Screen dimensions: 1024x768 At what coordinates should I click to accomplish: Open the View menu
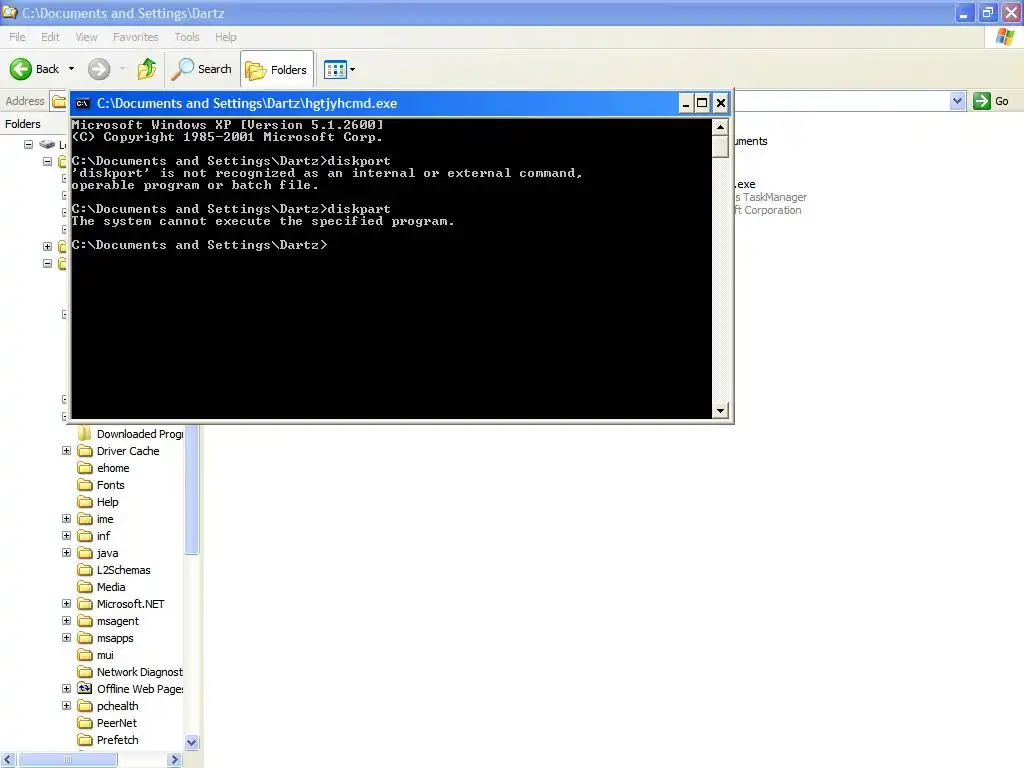86,37
